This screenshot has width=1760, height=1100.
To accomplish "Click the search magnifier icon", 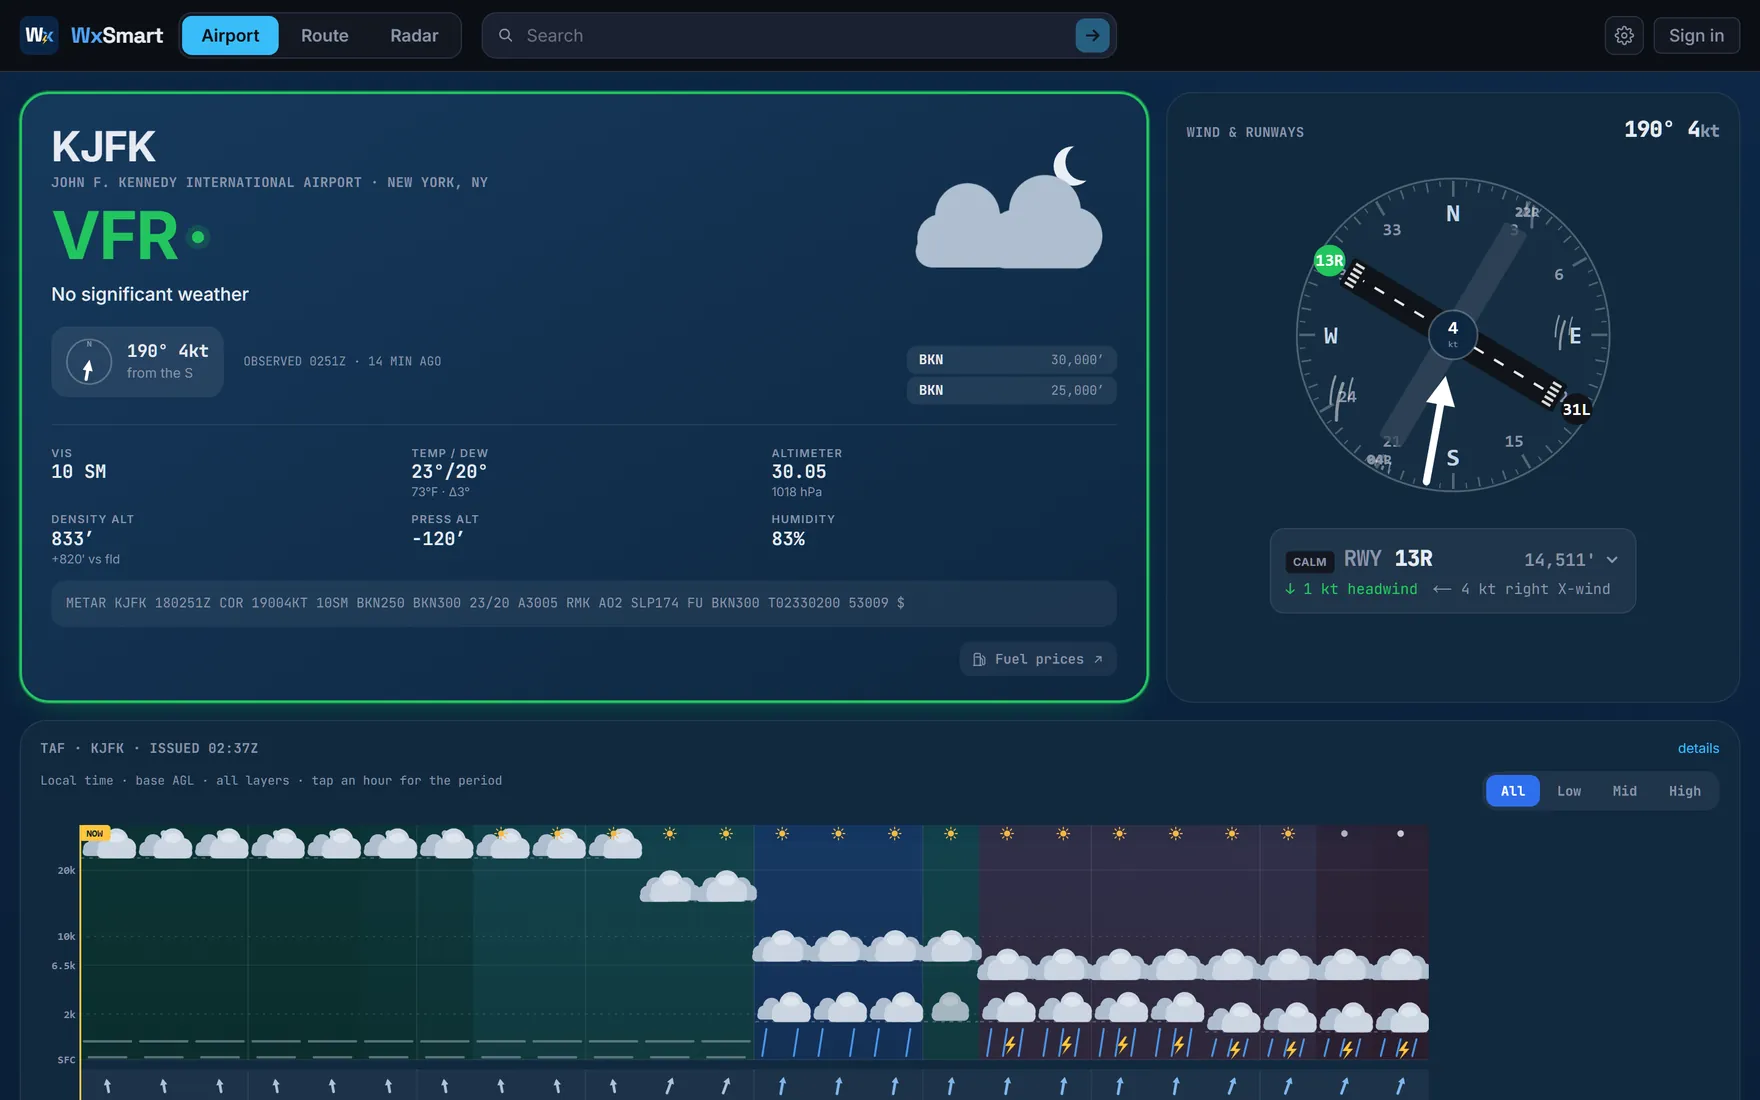I will pos(506,35).
